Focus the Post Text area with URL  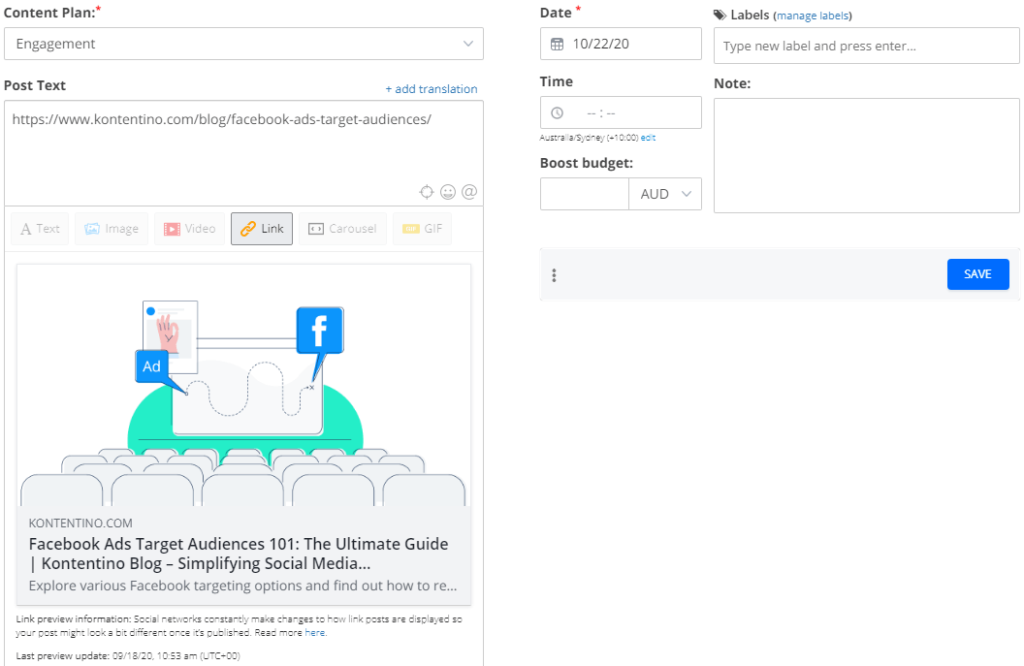click(244, 153)
